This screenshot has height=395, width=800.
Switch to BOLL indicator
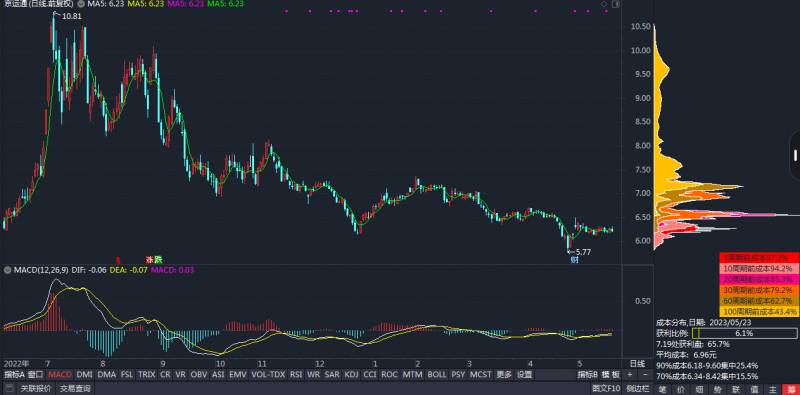click(x=437, y=375)
